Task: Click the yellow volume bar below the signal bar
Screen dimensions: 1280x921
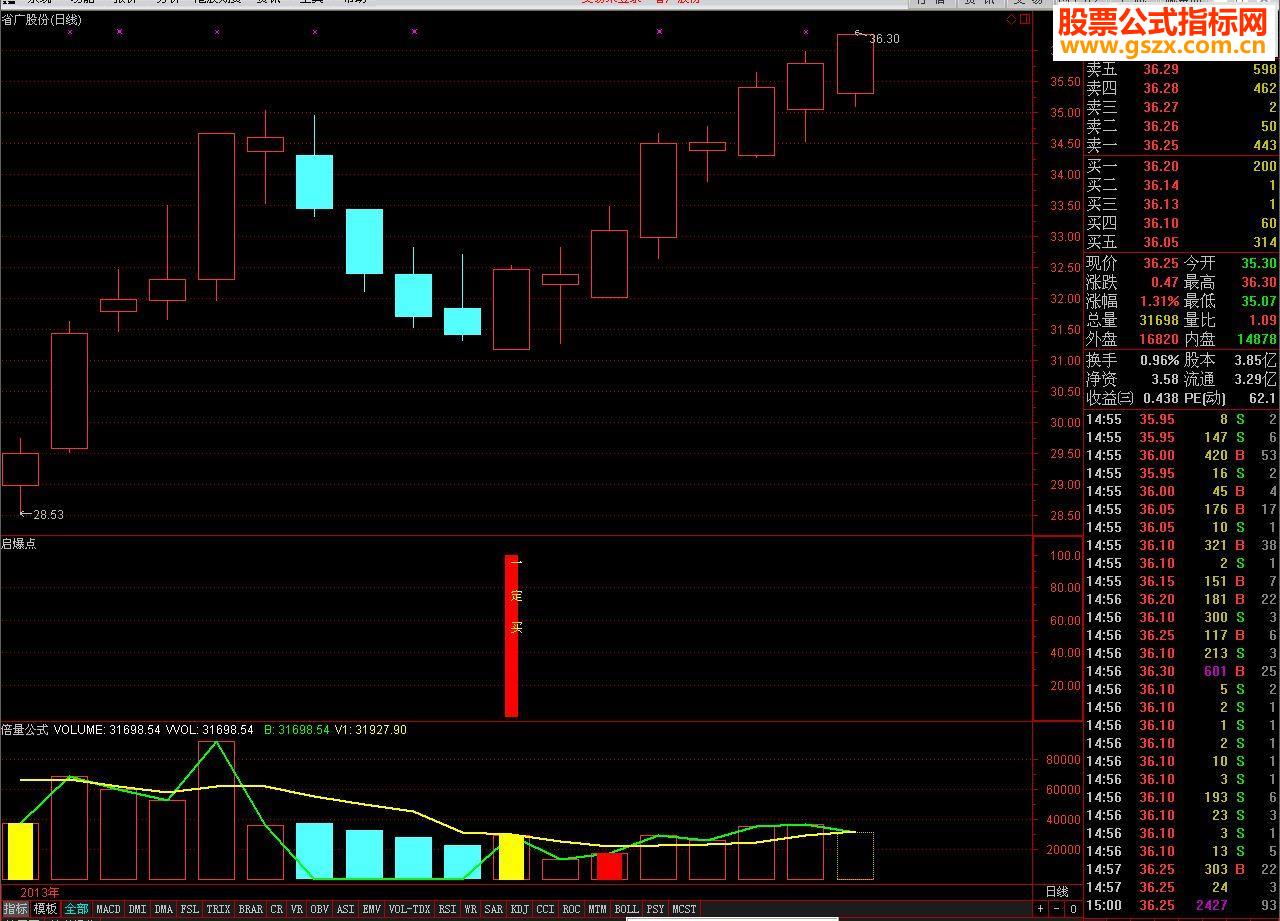Action: 511,857
